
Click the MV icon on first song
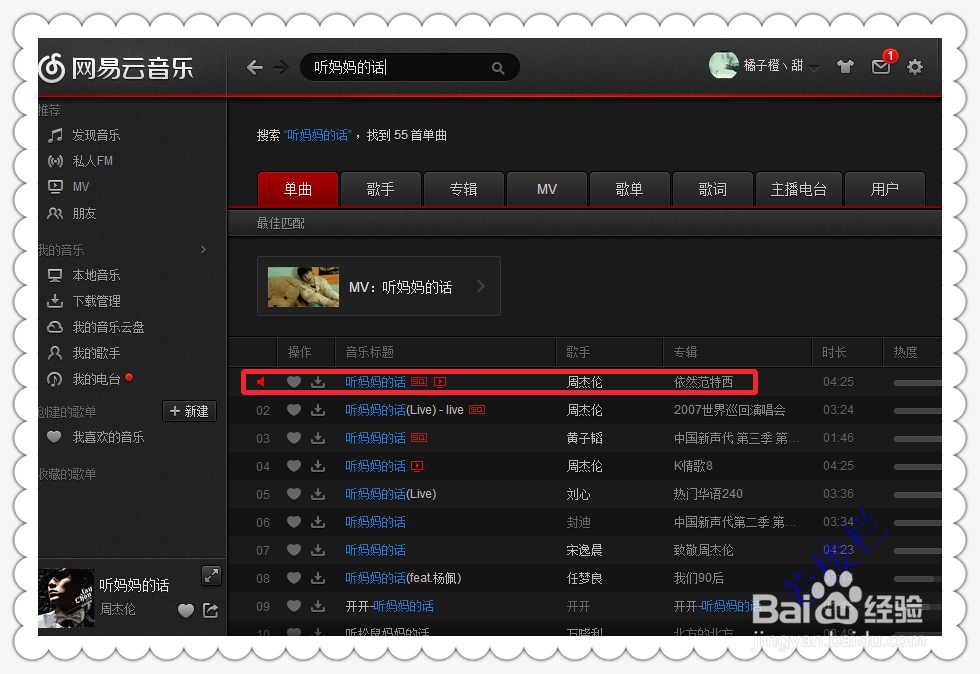click(440, 382)
